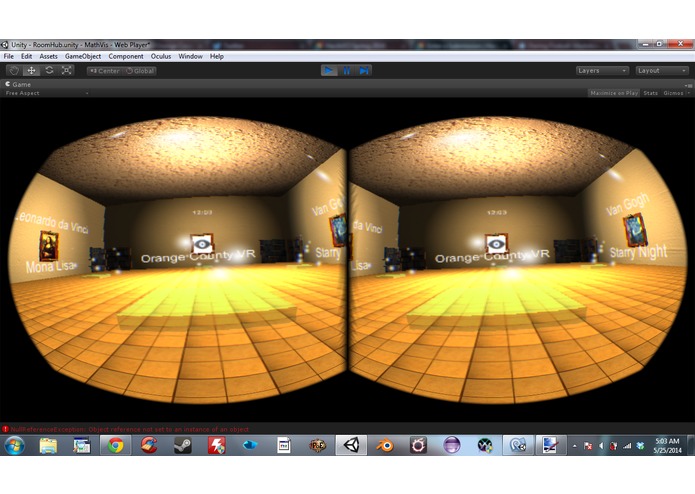
Task: Stop play mode with the Play button
Action: tap(329, 70)
